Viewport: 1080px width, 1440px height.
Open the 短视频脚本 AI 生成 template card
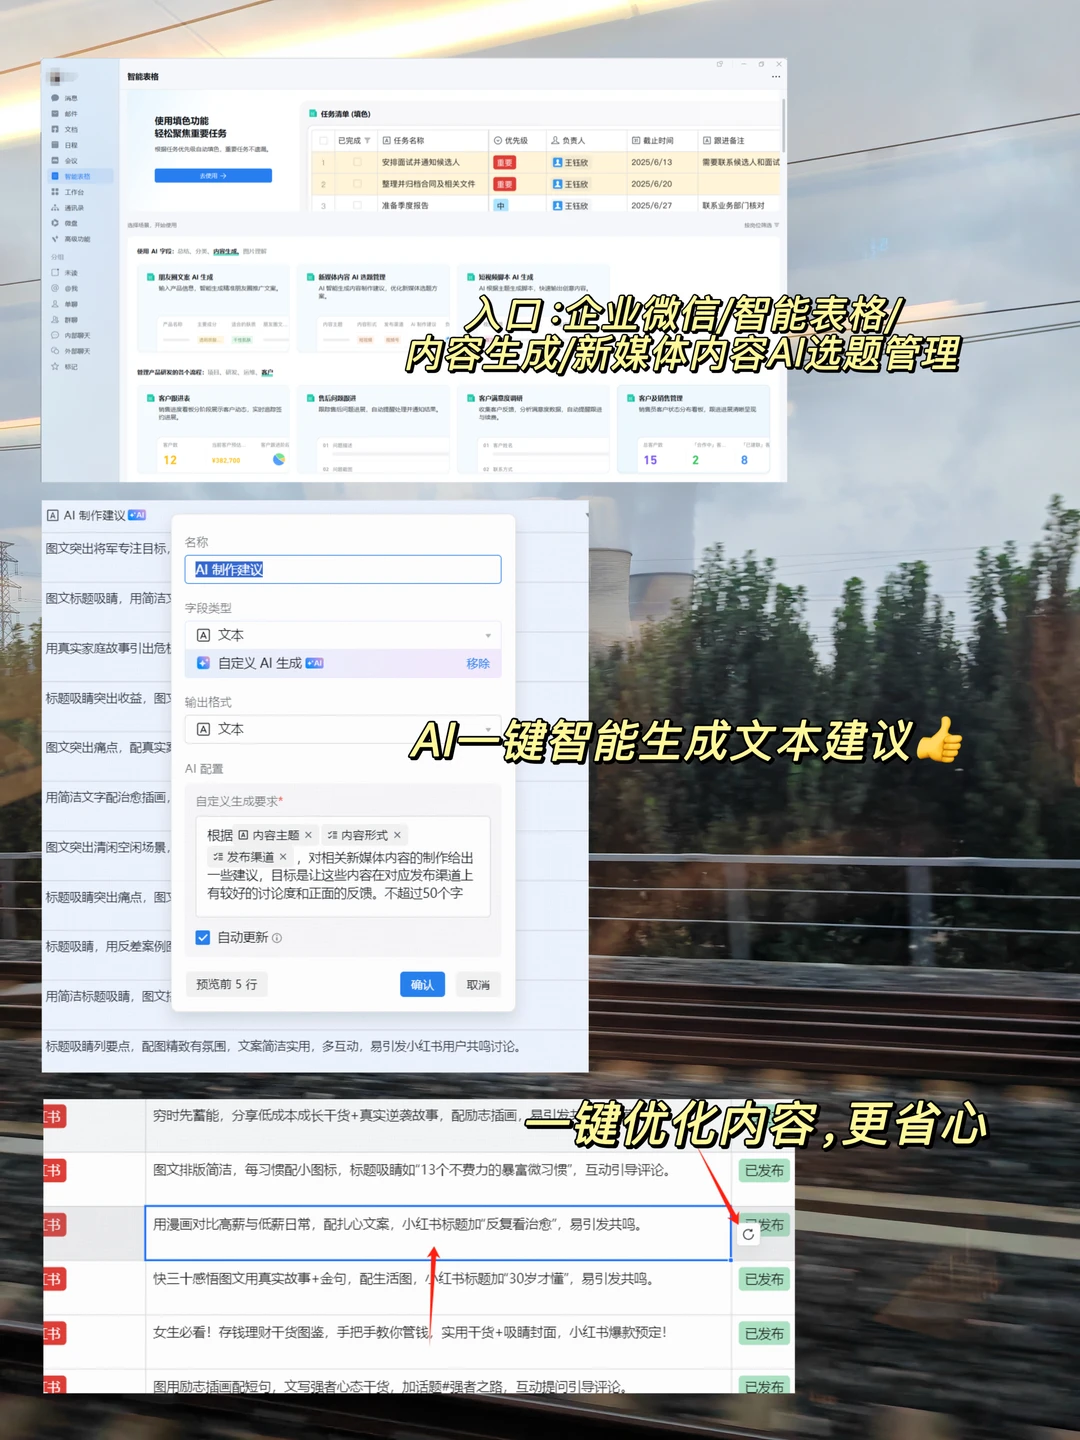tap(533, 309)
